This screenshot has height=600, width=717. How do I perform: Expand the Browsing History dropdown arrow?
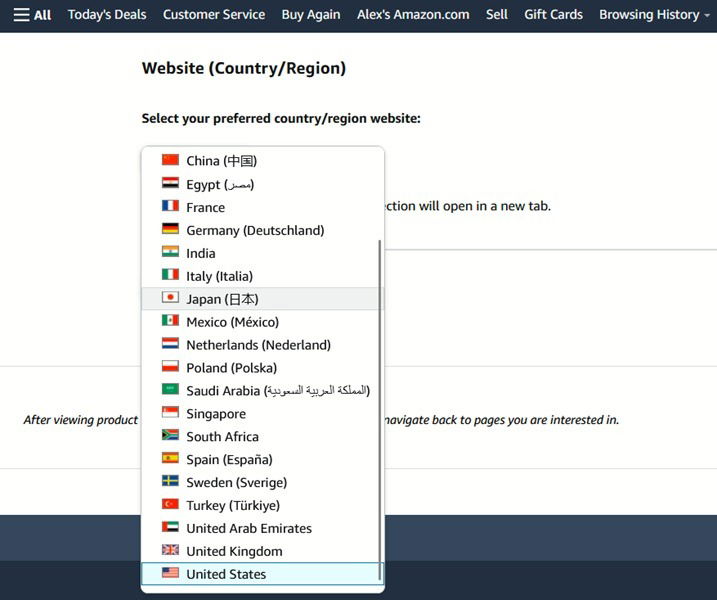tap(707, 16)
